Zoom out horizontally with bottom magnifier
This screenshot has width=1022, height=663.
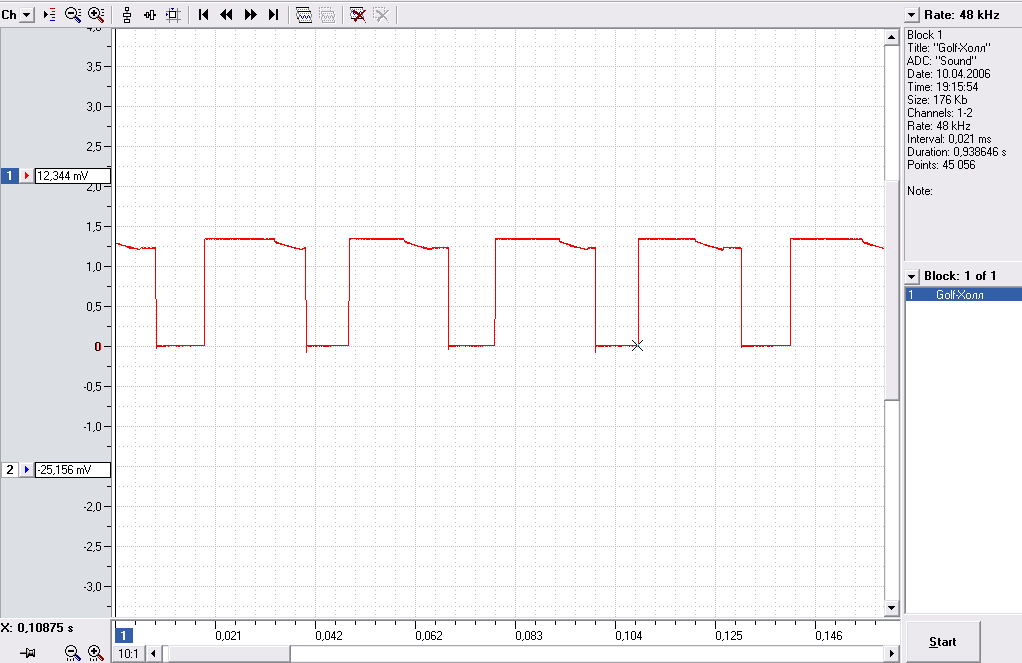(x=72, y=653)
